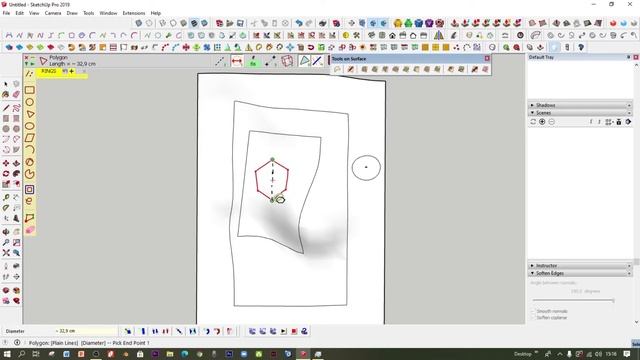Select the Zoom magnifier tool
The height and width of the screenshot is (360, 640).
click(x=6, y=242)
